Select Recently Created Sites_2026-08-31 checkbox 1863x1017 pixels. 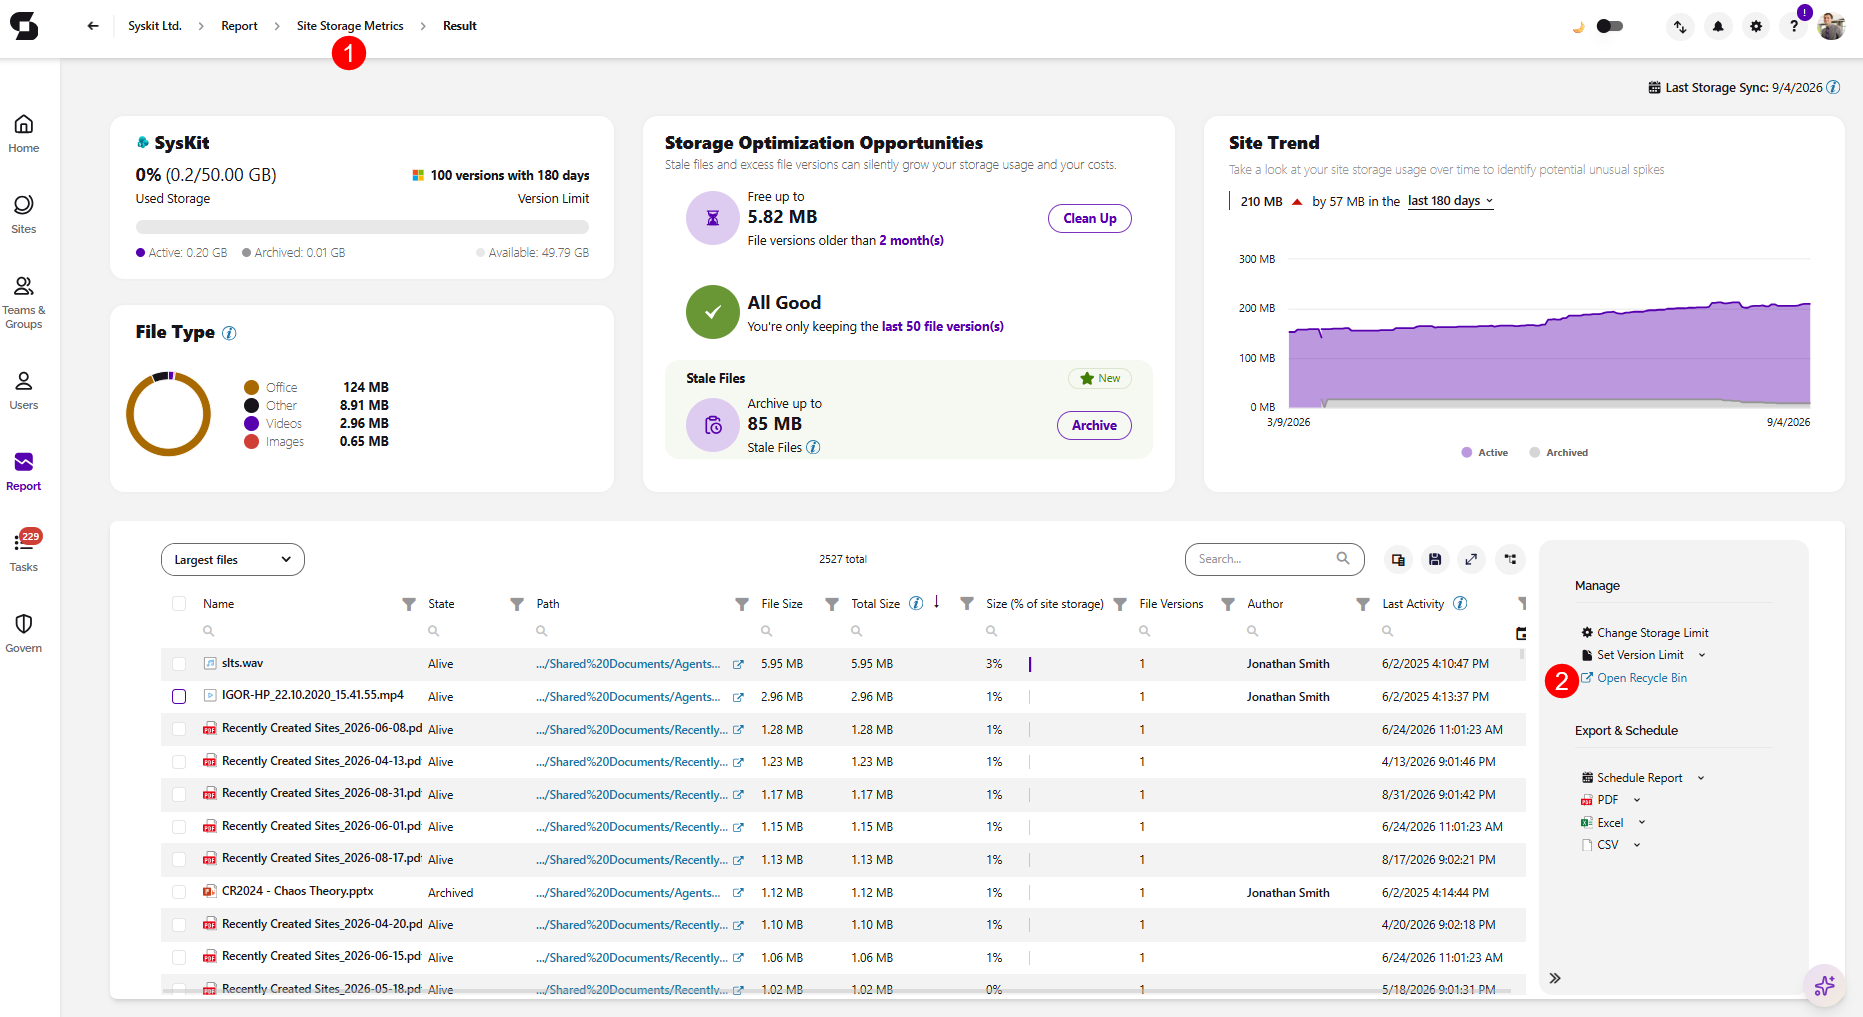coord(179,794)
